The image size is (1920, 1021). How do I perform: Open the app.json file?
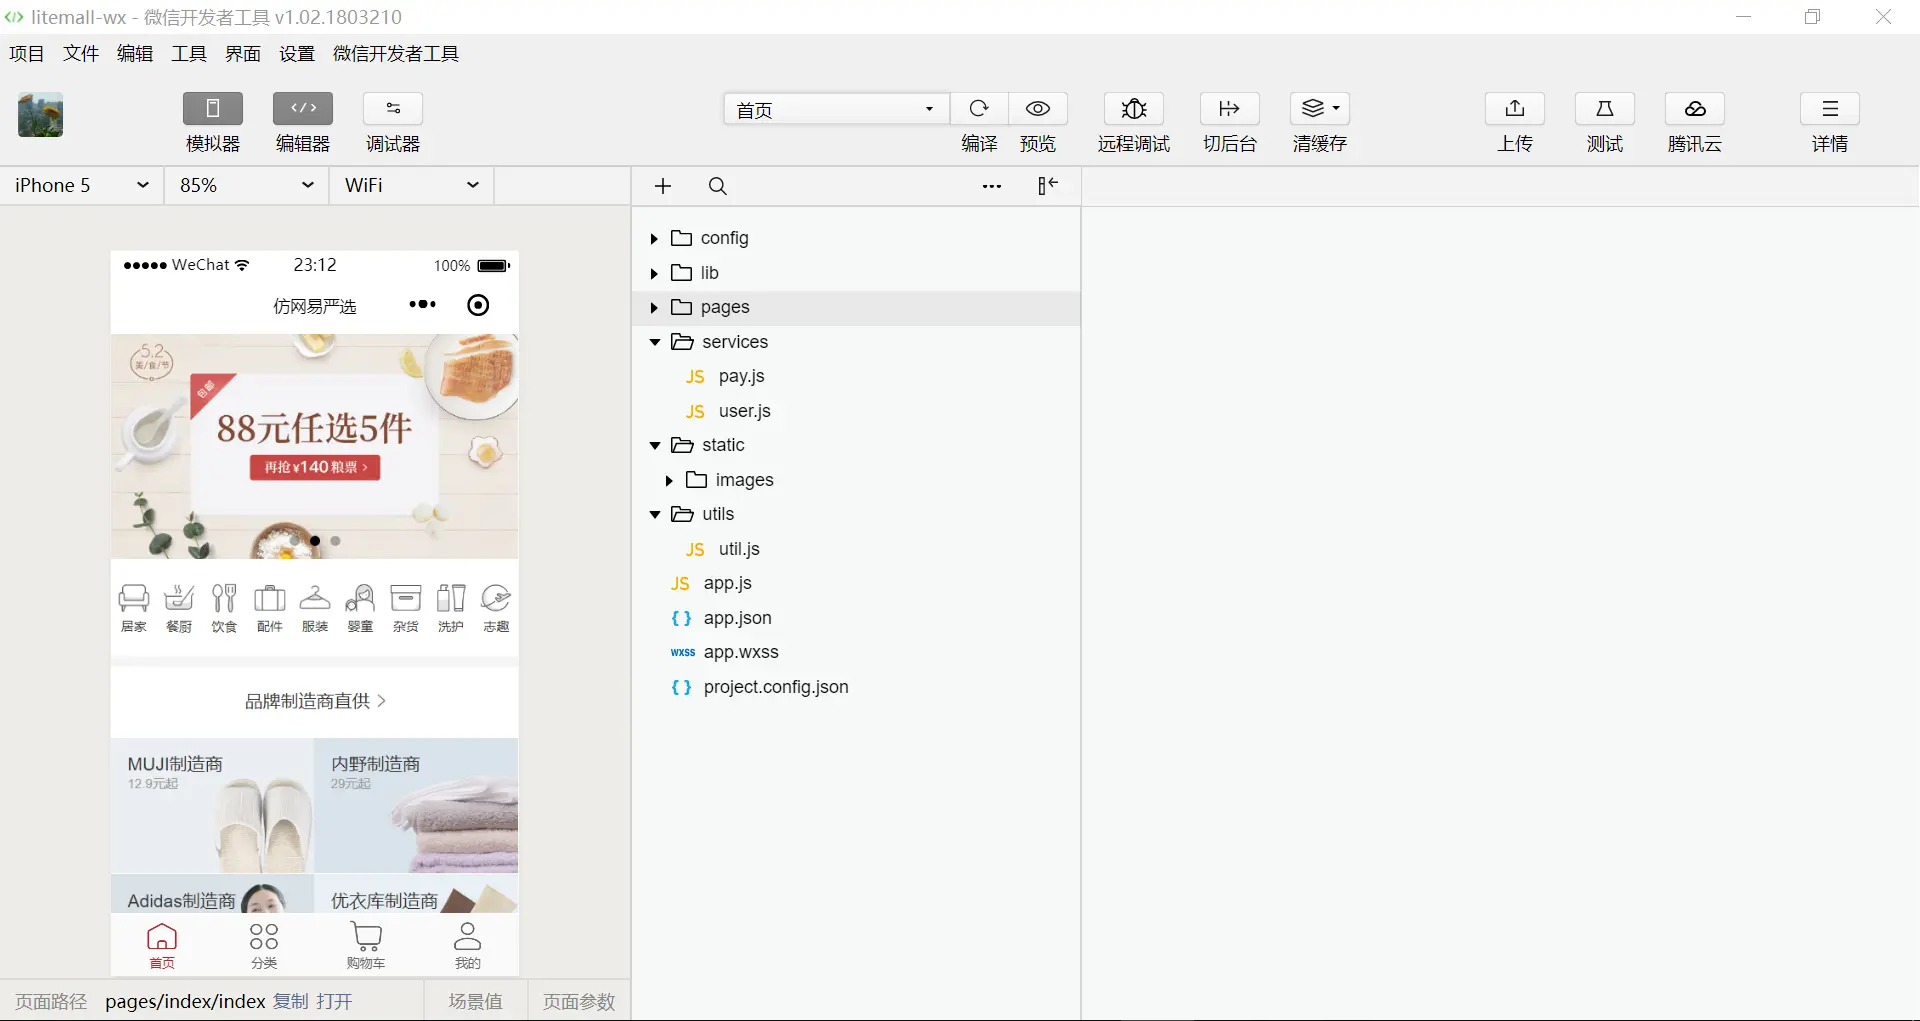point(857,618)
